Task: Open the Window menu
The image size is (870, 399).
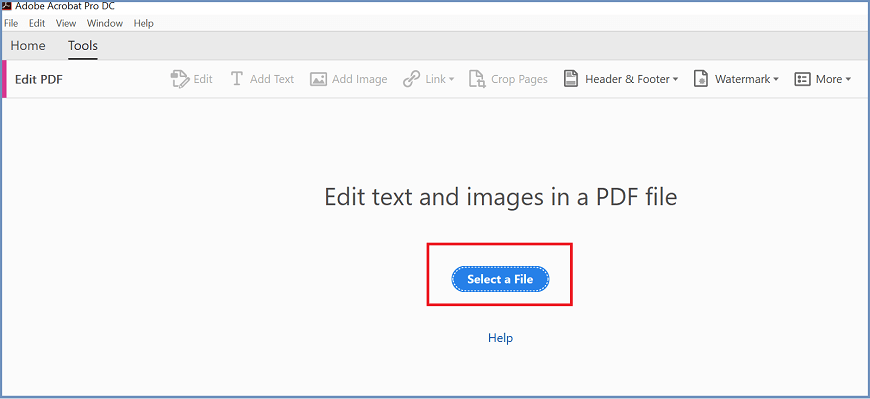Action: (105, 23)
